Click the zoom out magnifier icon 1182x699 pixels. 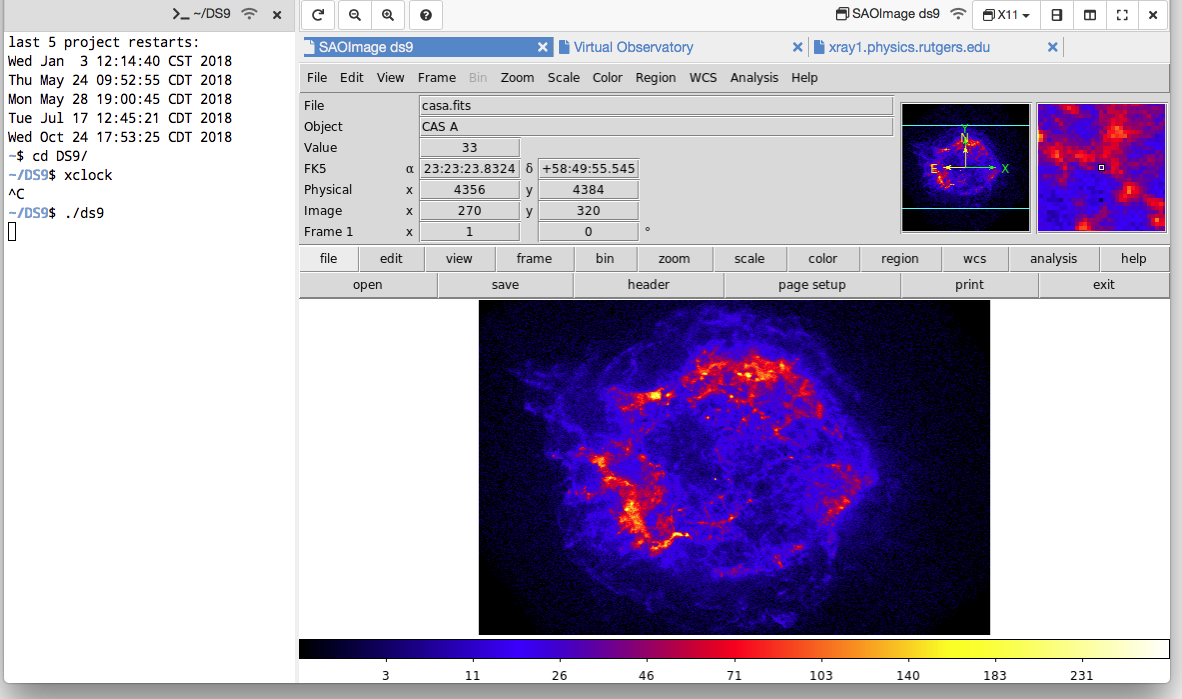pyautogui.click(x=355, y=15)
